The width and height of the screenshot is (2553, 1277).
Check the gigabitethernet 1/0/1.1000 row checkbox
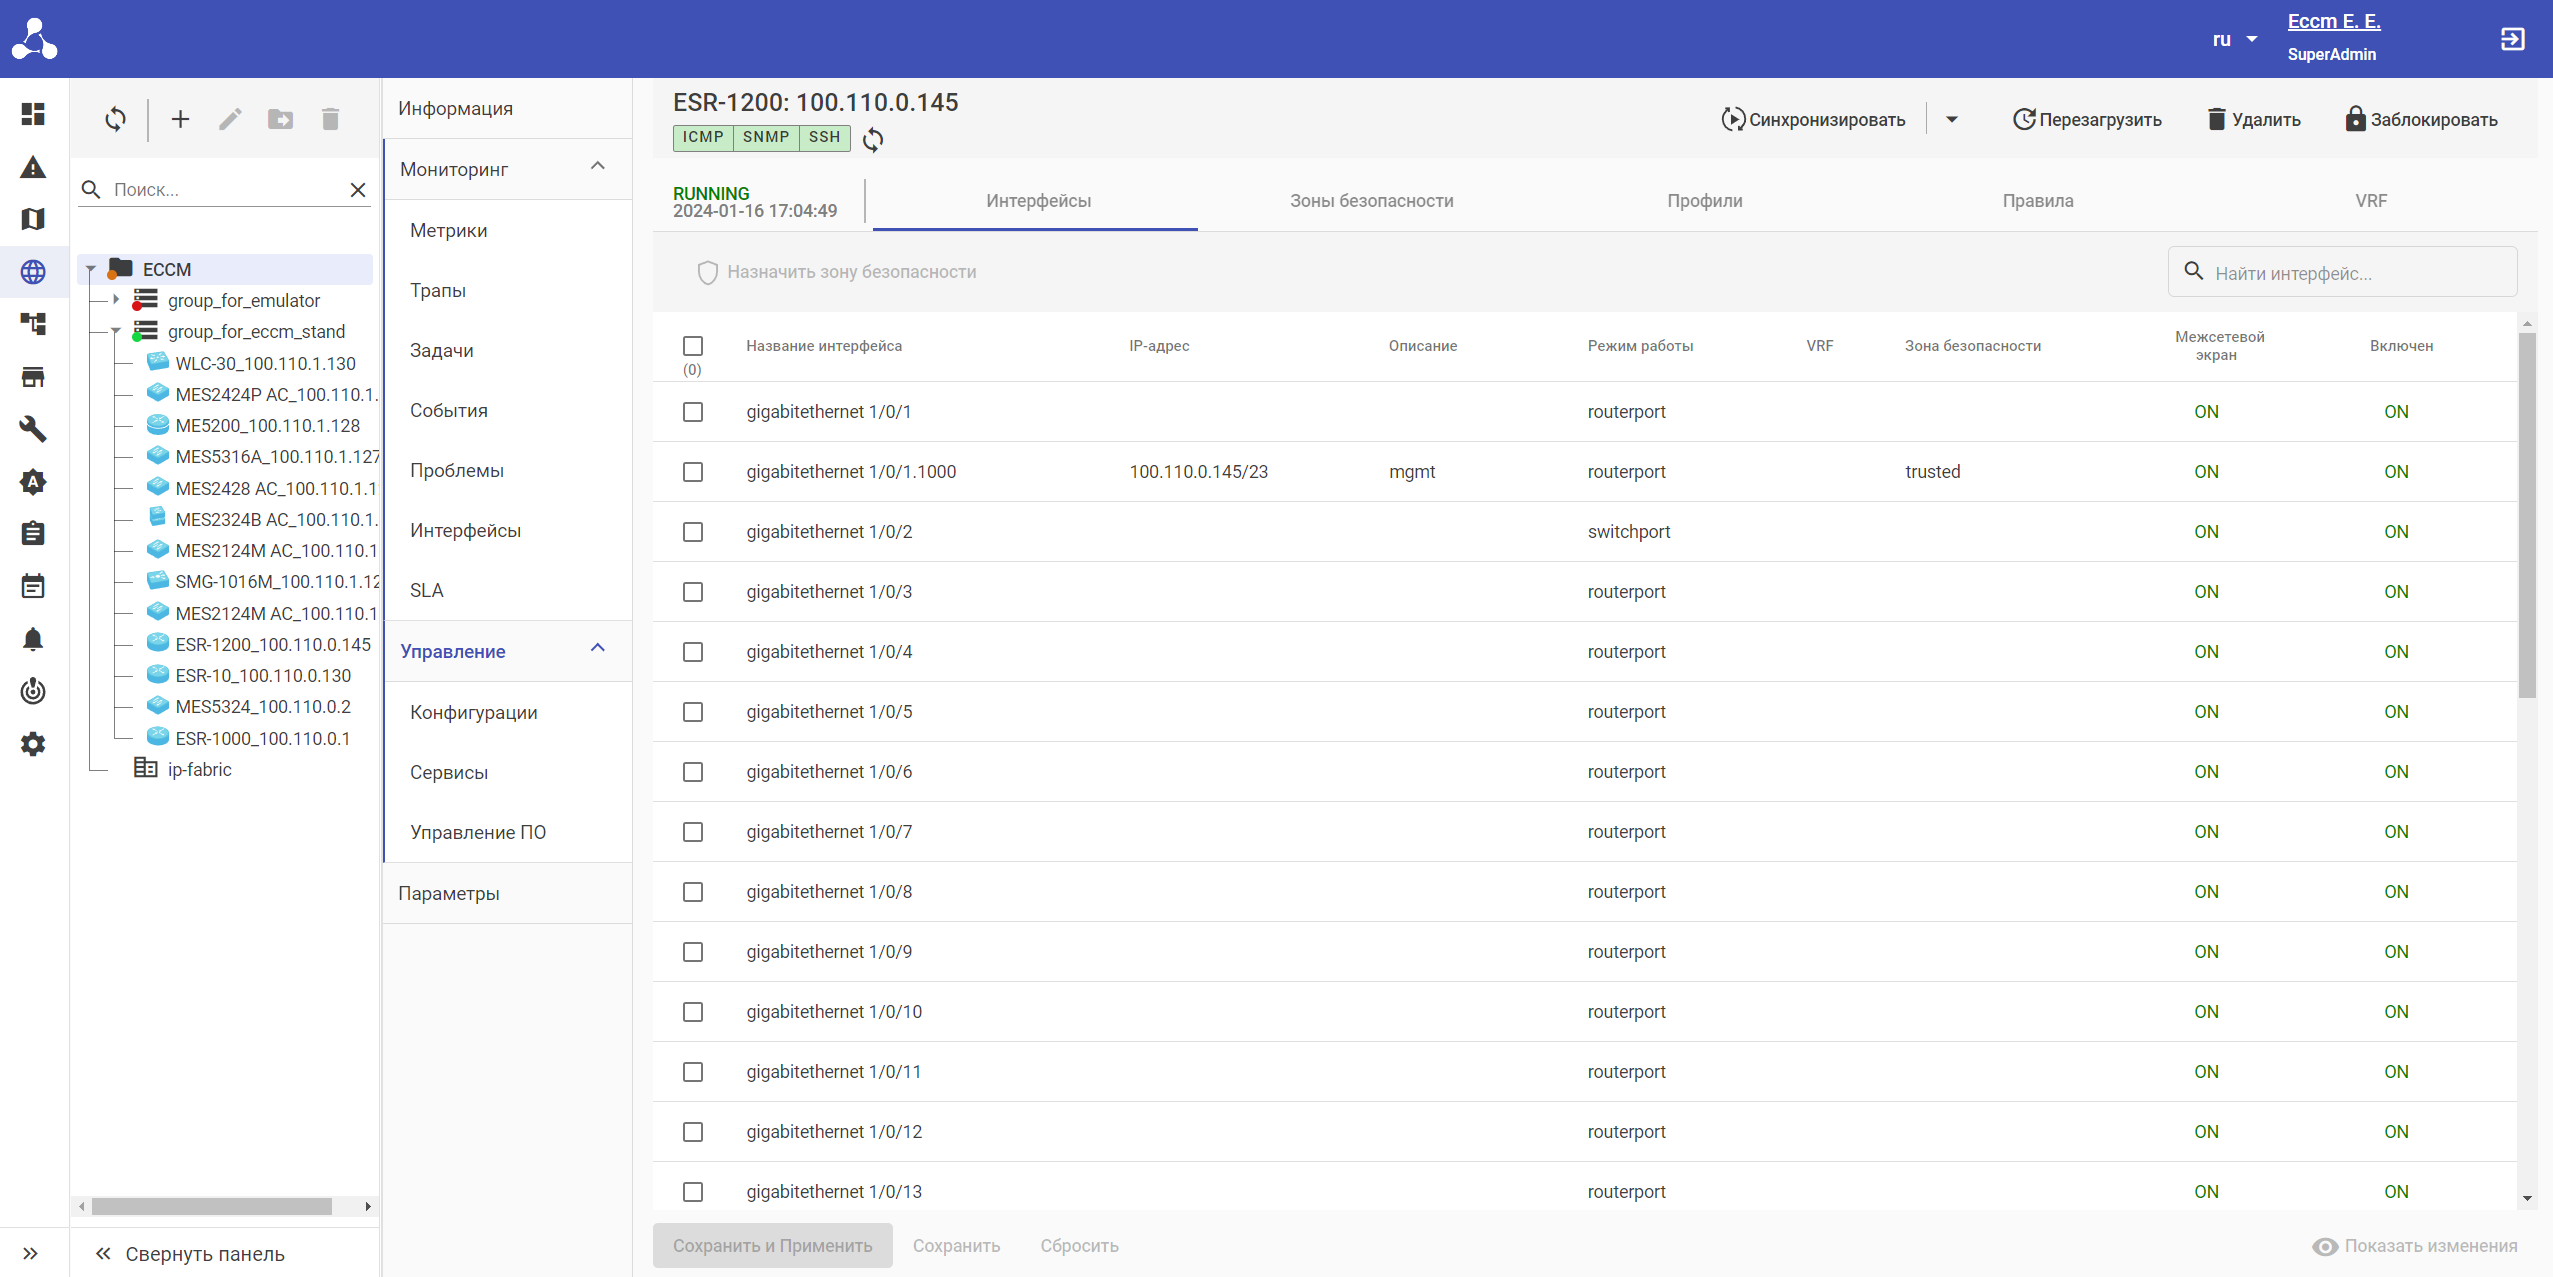(x=693, y=472)
